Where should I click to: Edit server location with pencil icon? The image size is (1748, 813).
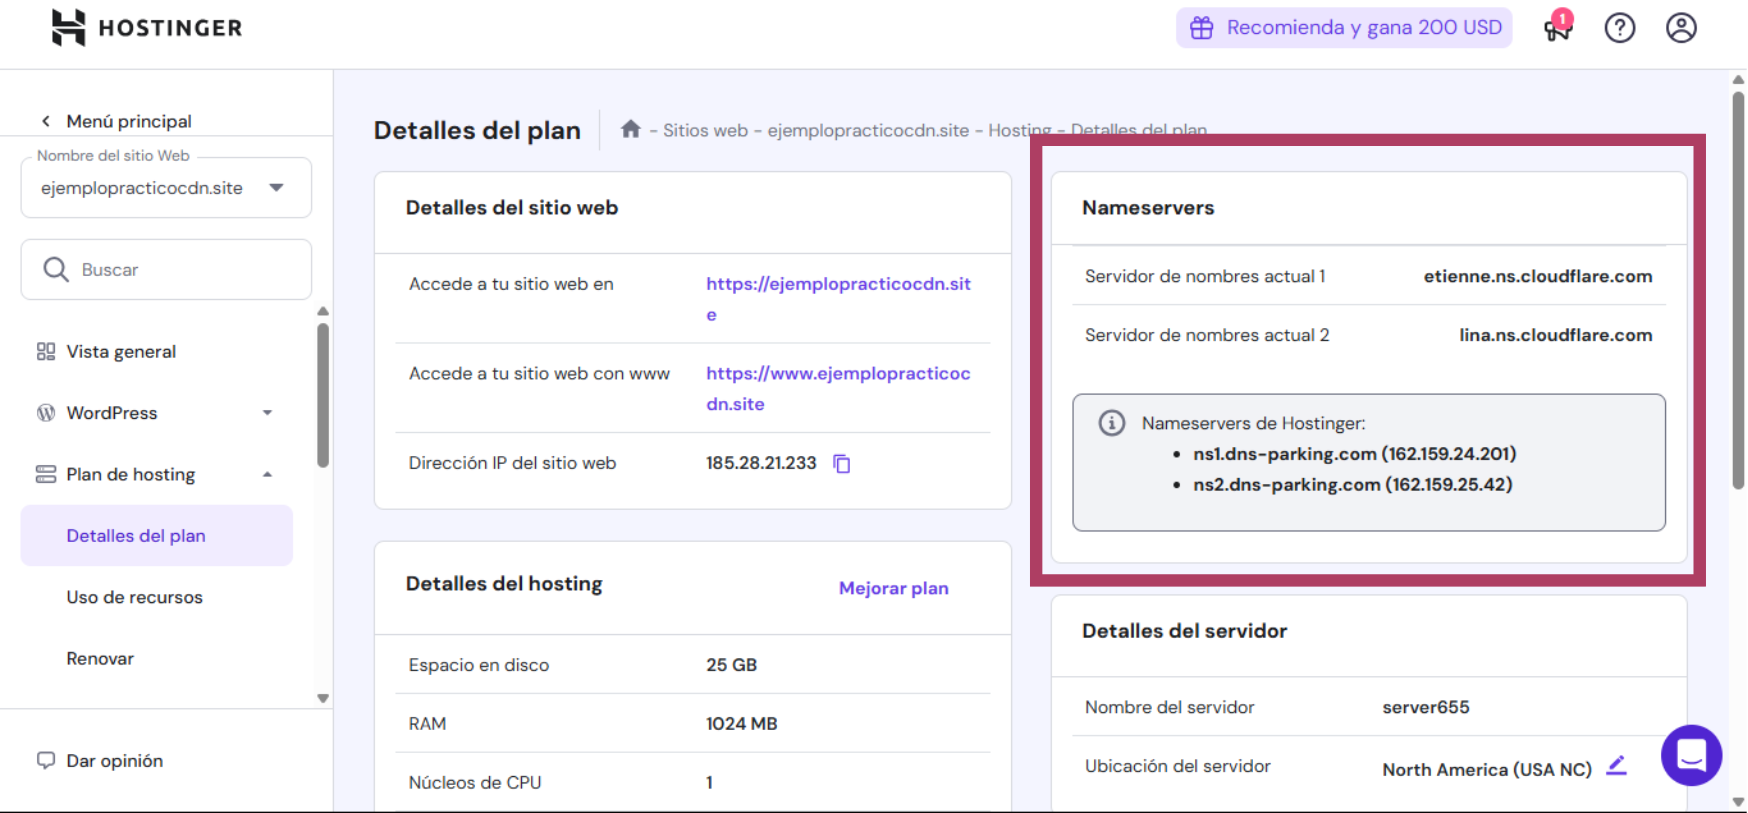(x=1616, y=766)
